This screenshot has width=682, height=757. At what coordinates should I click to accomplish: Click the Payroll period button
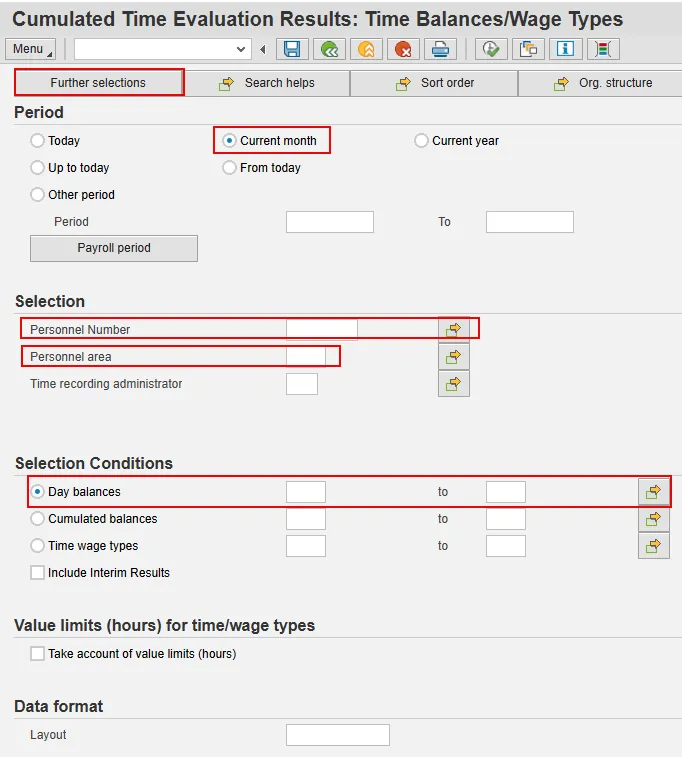[114, 248]
